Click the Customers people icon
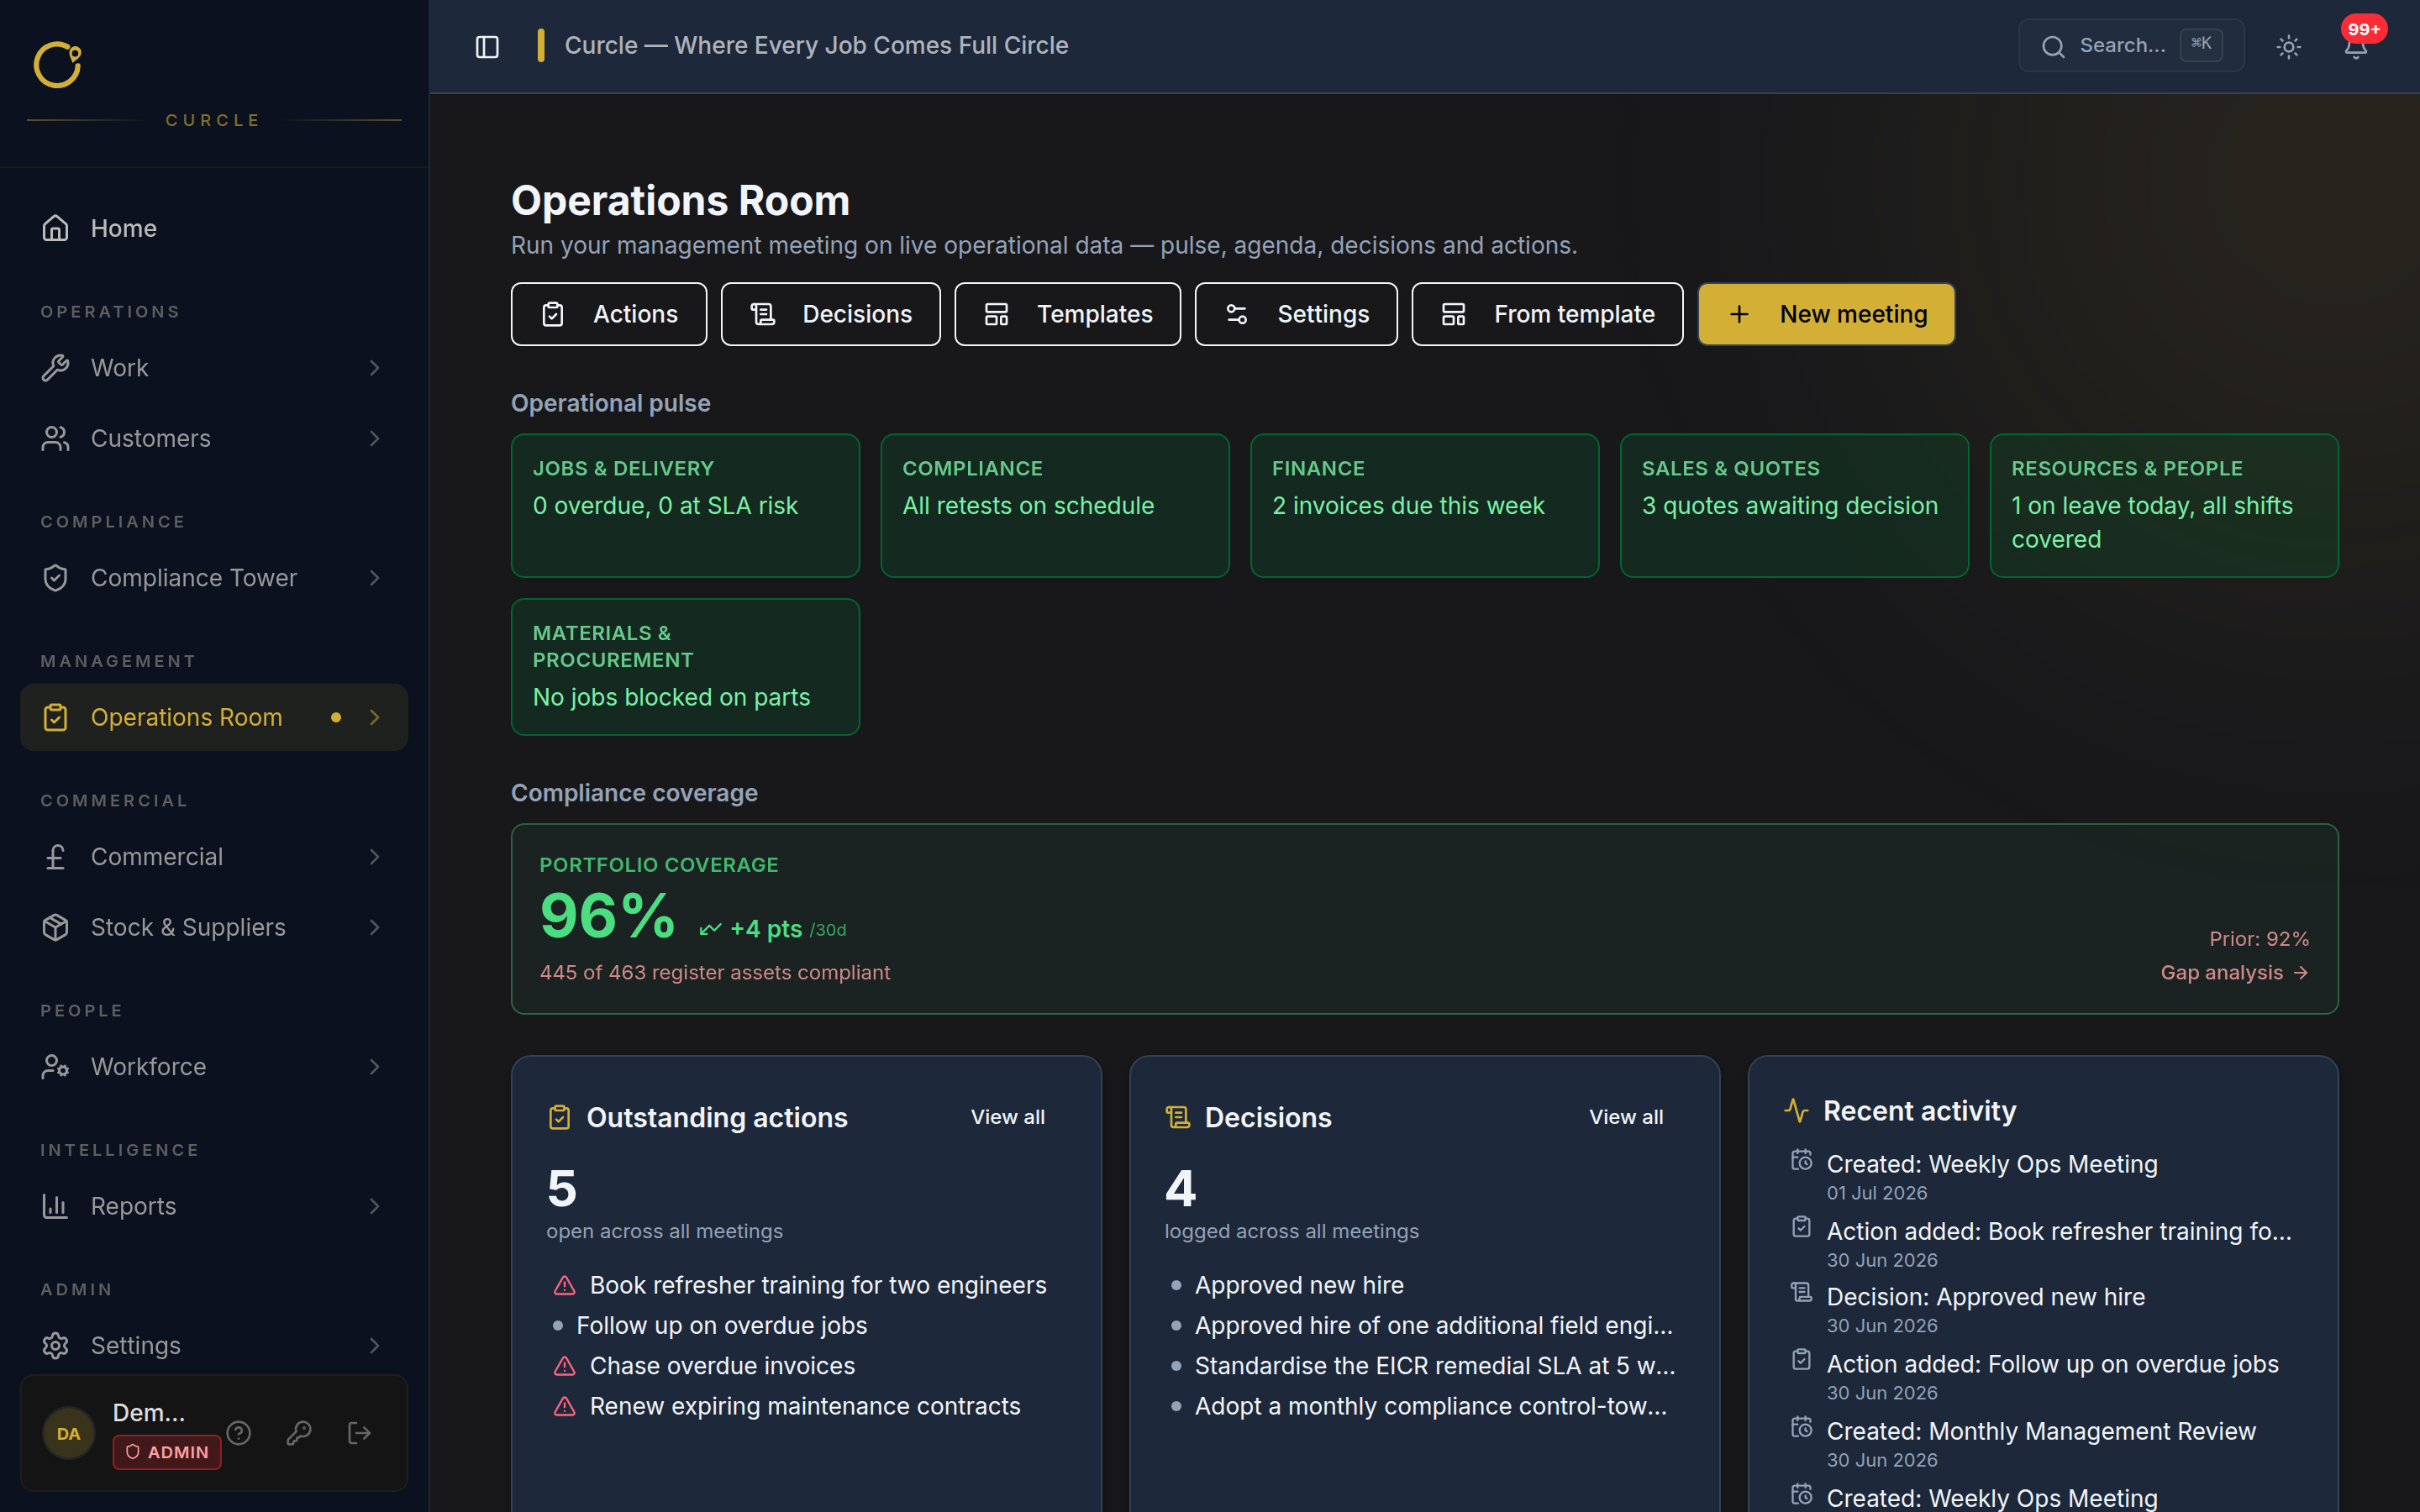Image resolution: width=2420 pixels, height=1512 pixels. coord(55,438)
